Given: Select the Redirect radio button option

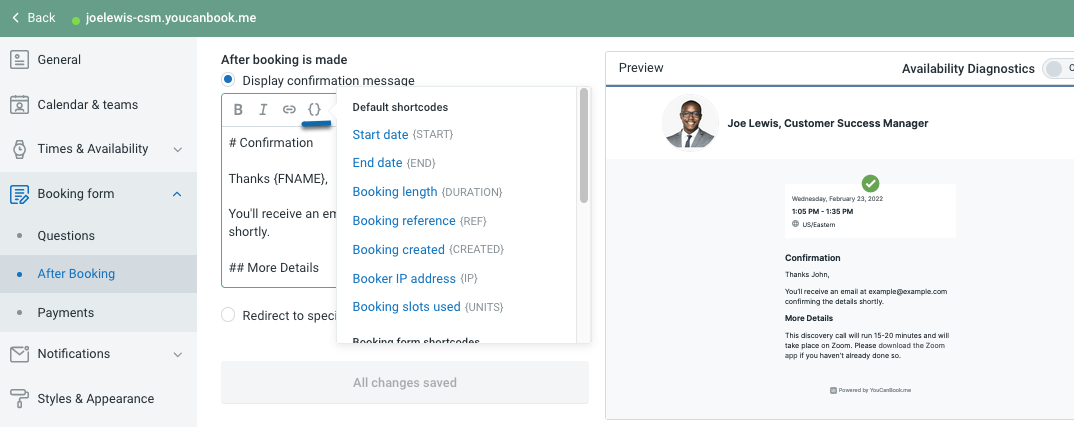Looking at the screenshot, I should tap(229, 315).
